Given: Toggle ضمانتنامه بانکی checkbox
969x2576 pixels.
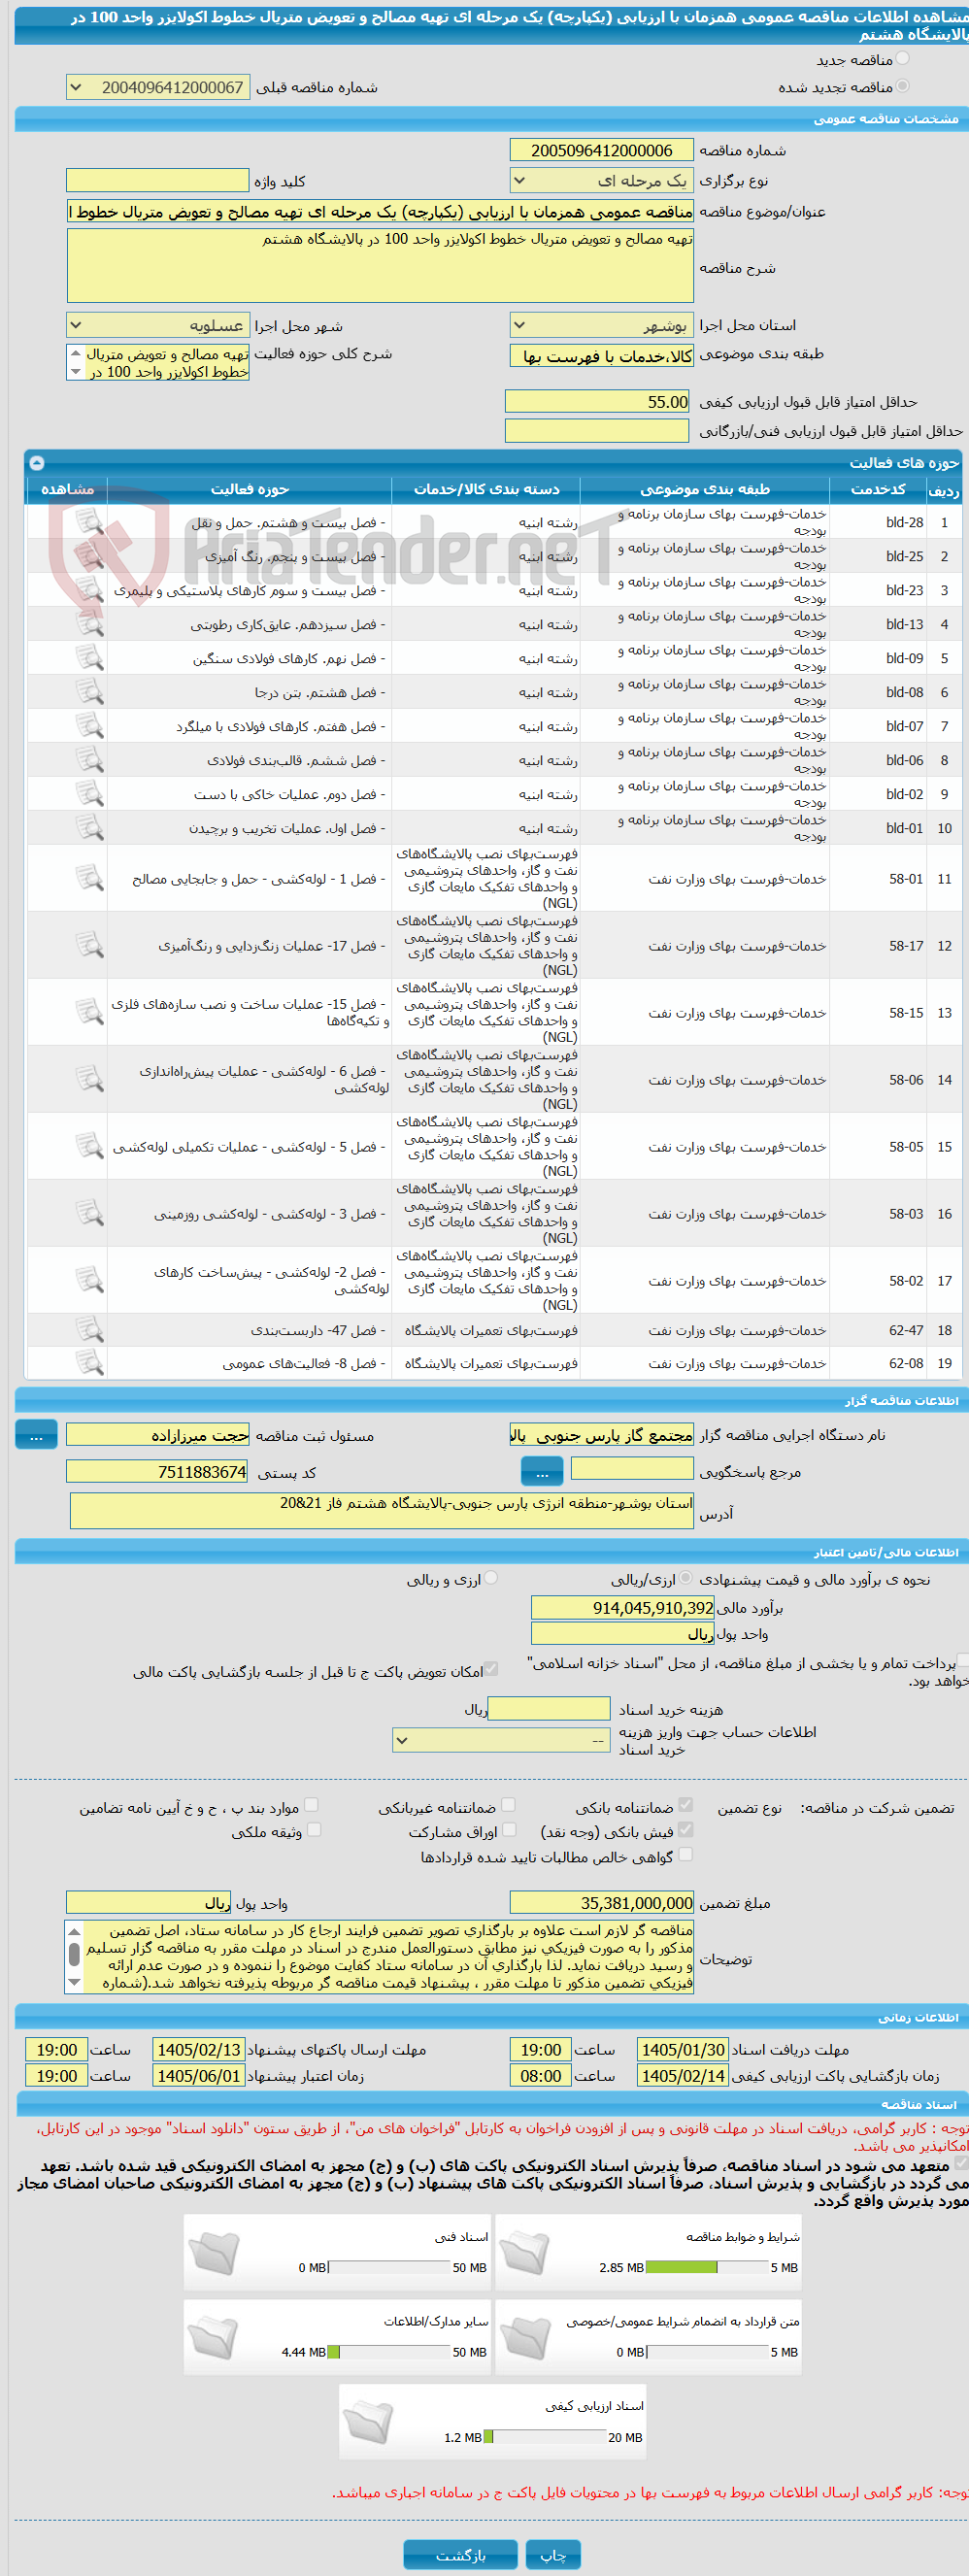Looking at the screenshot, I should point(686,1805).
